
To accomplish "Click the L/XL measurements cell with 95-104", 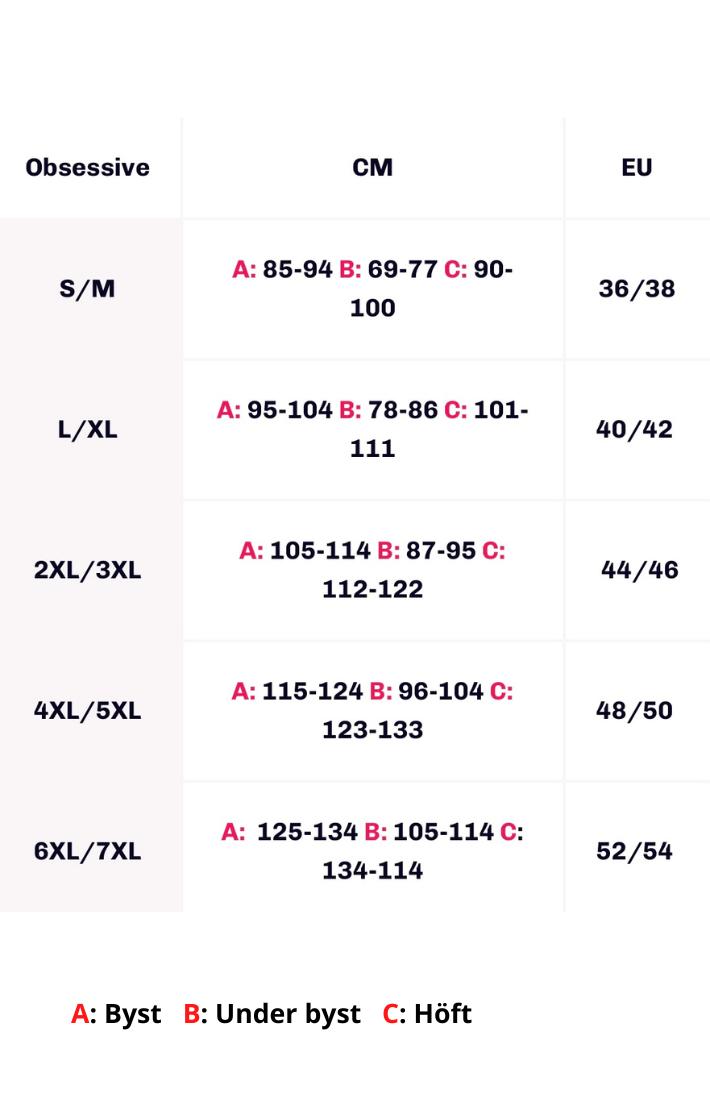I will pos(373,429).
